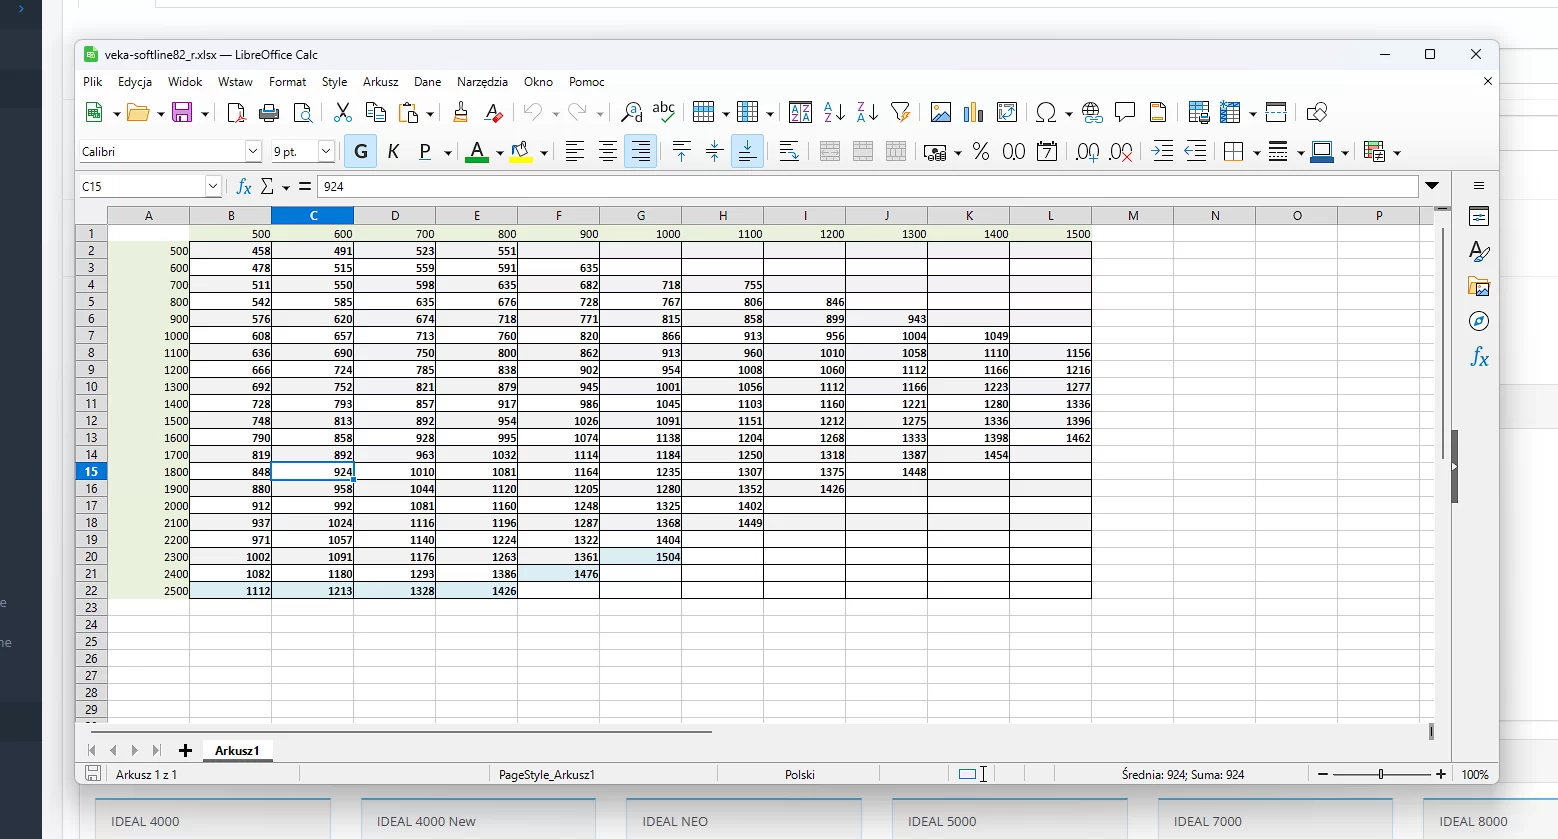Click the add new sheet plus button
Image resolution: width=1558 pixels, height=839 pixels.
[185, 750]
